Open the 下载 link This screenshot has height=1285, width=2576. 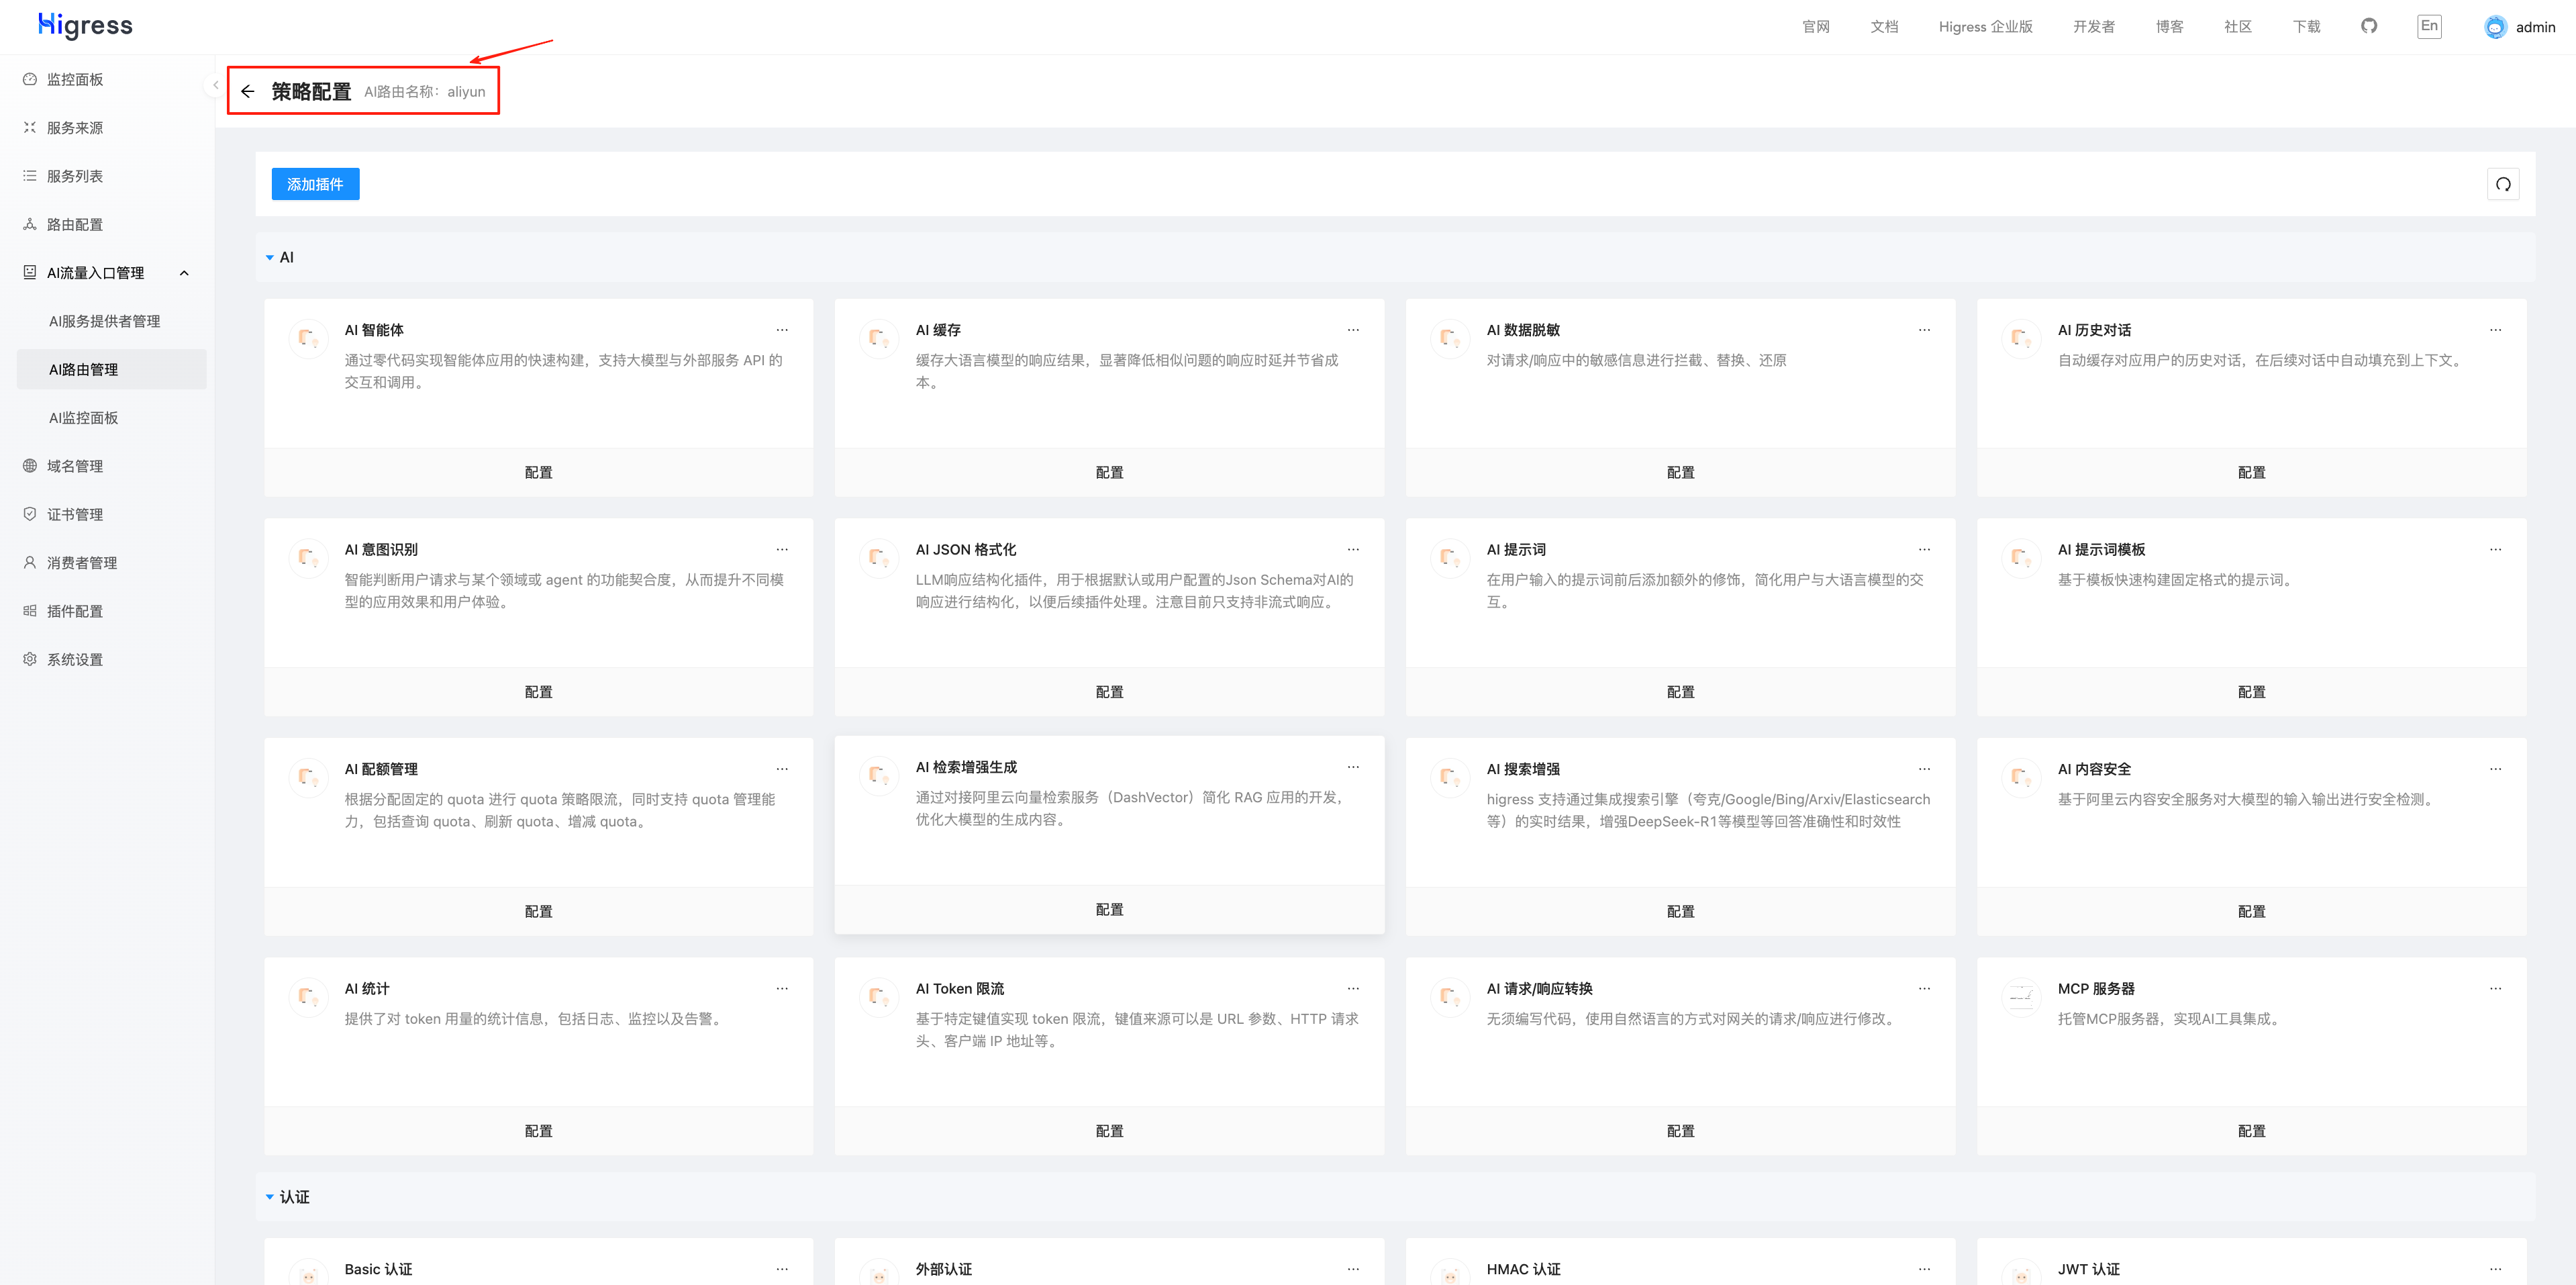(x=2306, y=27)
